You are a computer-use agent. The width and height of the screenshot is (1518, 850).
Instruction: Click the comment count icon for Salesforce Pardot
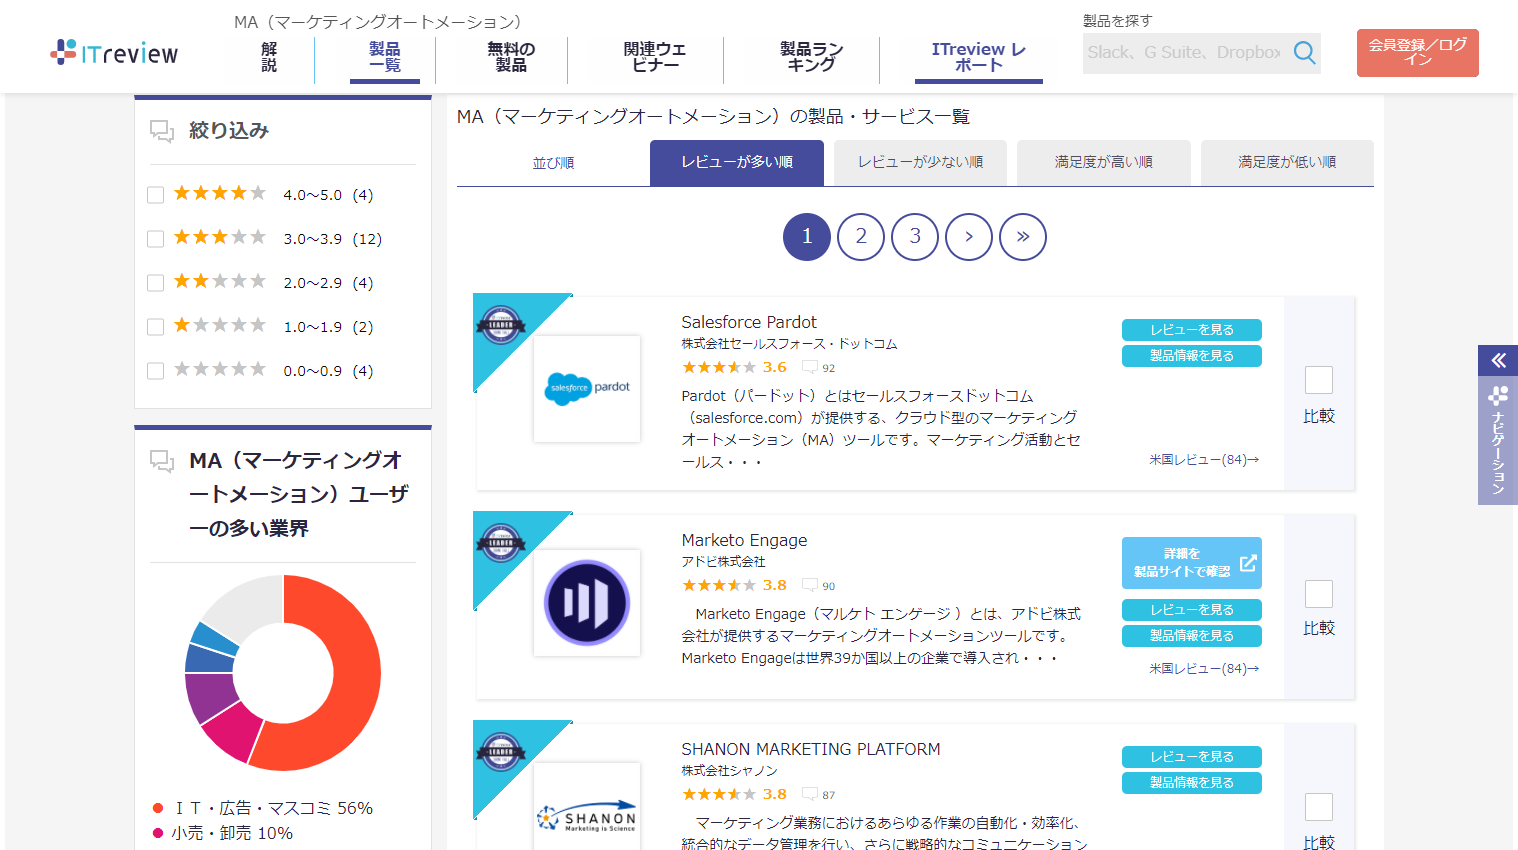[810, 367]
